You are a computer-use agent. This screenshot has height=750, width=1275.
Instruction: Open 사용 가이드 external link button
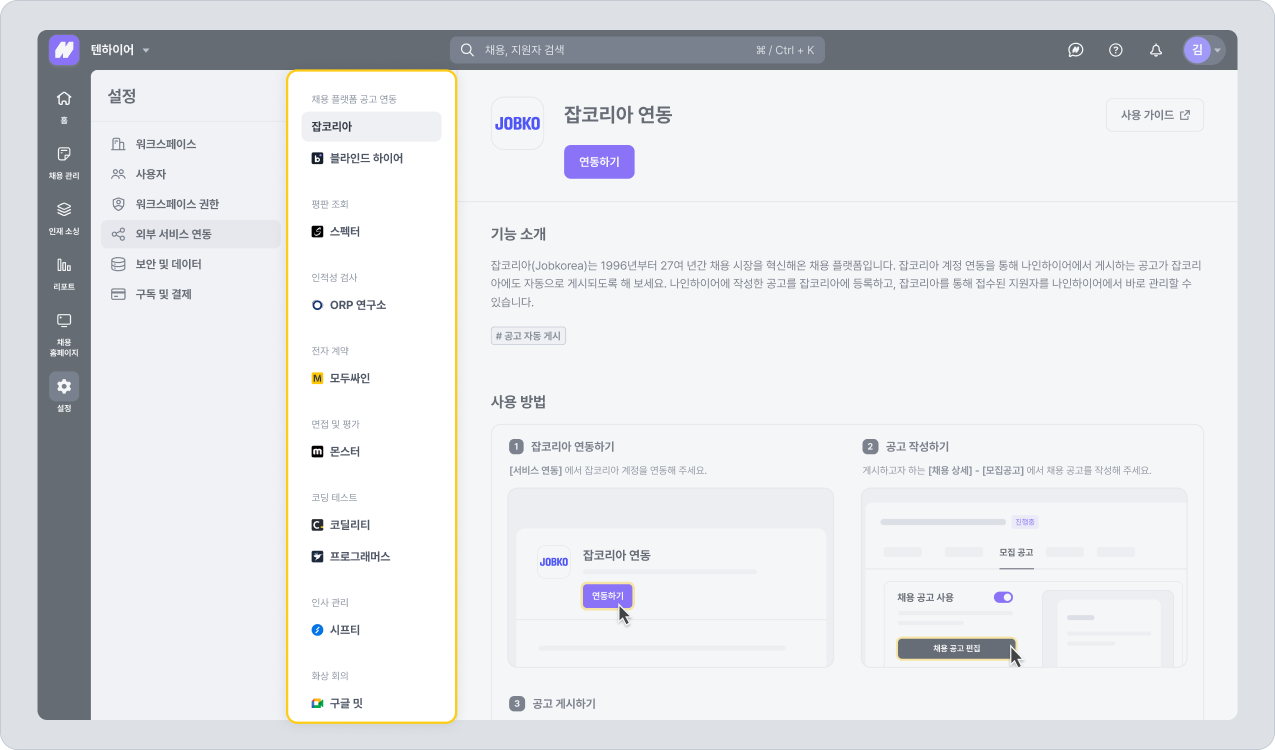click(1155, 115)
